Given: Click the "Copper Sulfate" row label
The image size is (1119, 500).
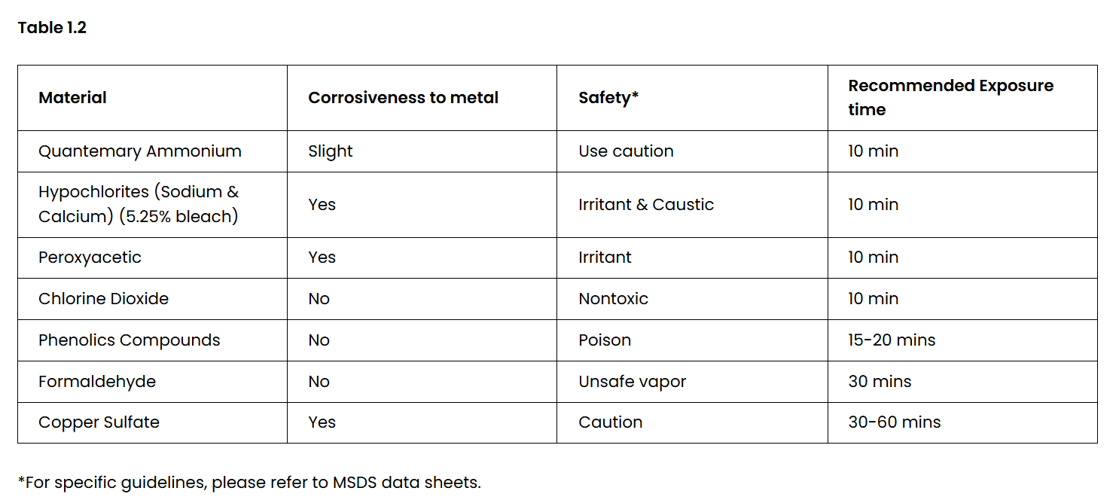Looking at the screenshot, I should 99,422.
